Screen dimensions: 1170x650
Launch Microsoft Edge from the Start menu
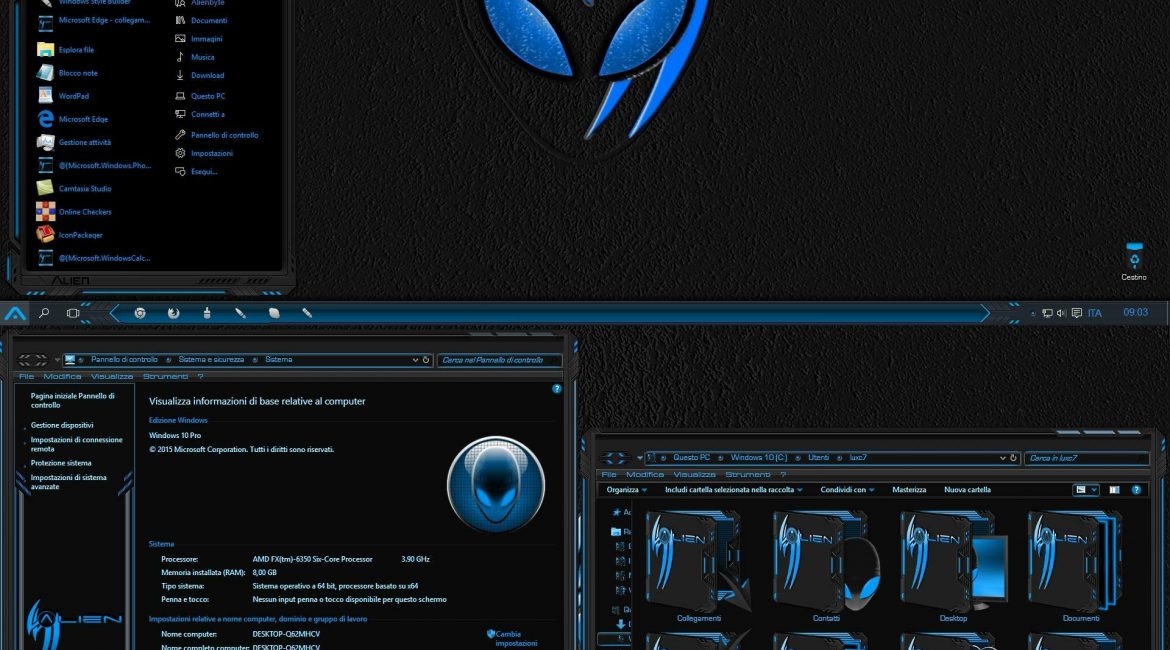[x=72, y=119]
